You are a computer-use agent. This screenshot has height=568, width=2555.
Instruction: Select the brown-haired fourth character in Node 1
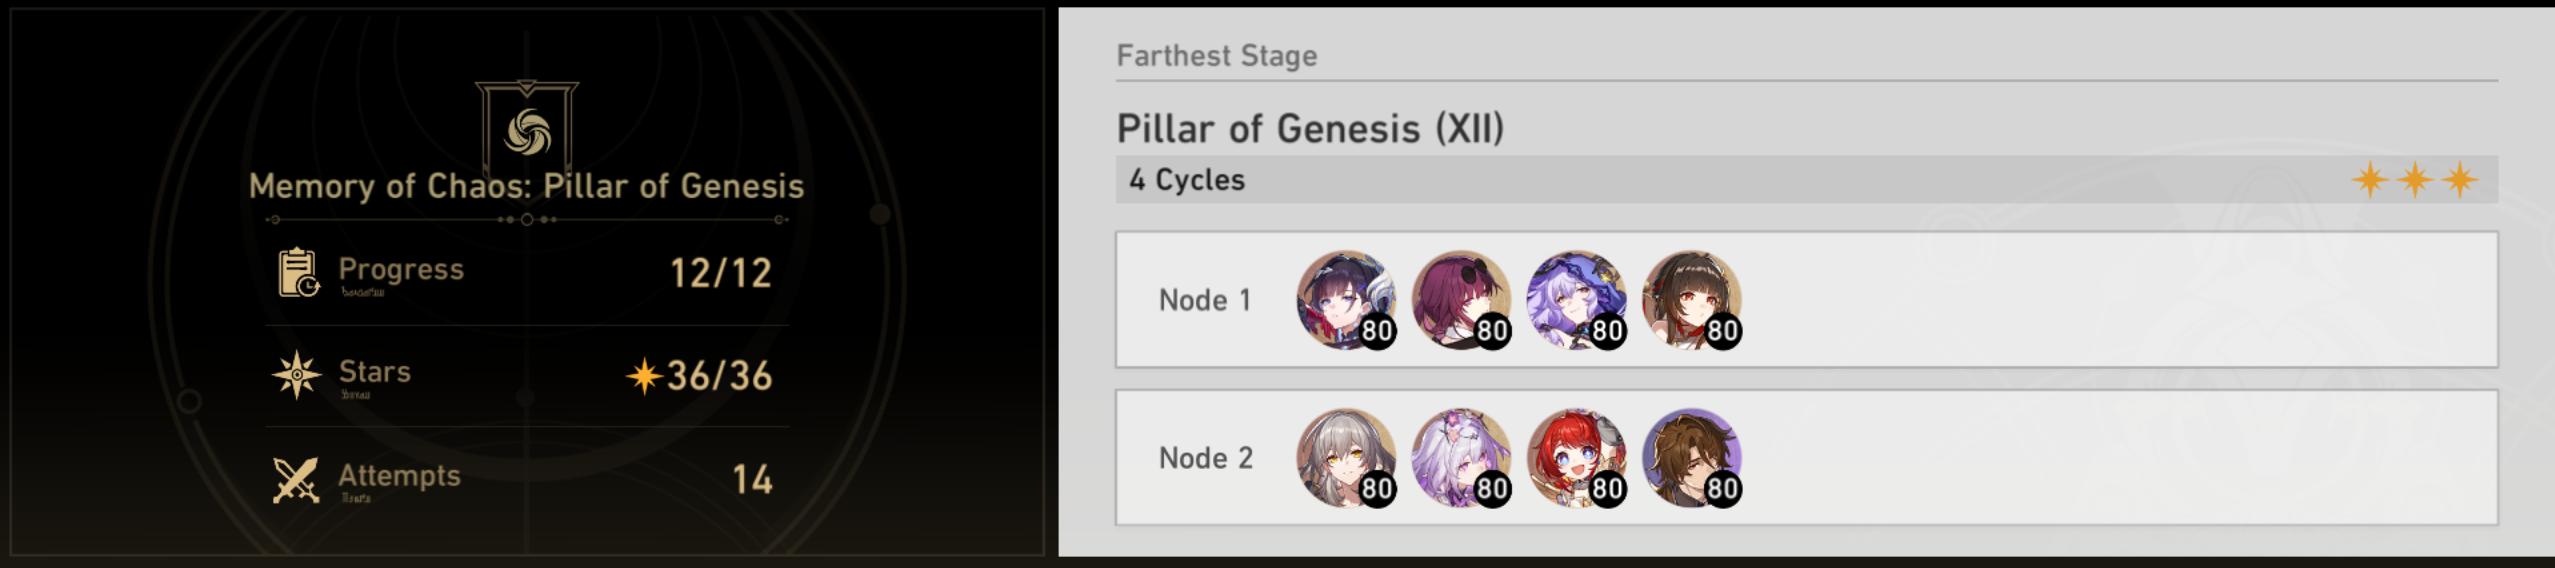tap(1691, 300)
